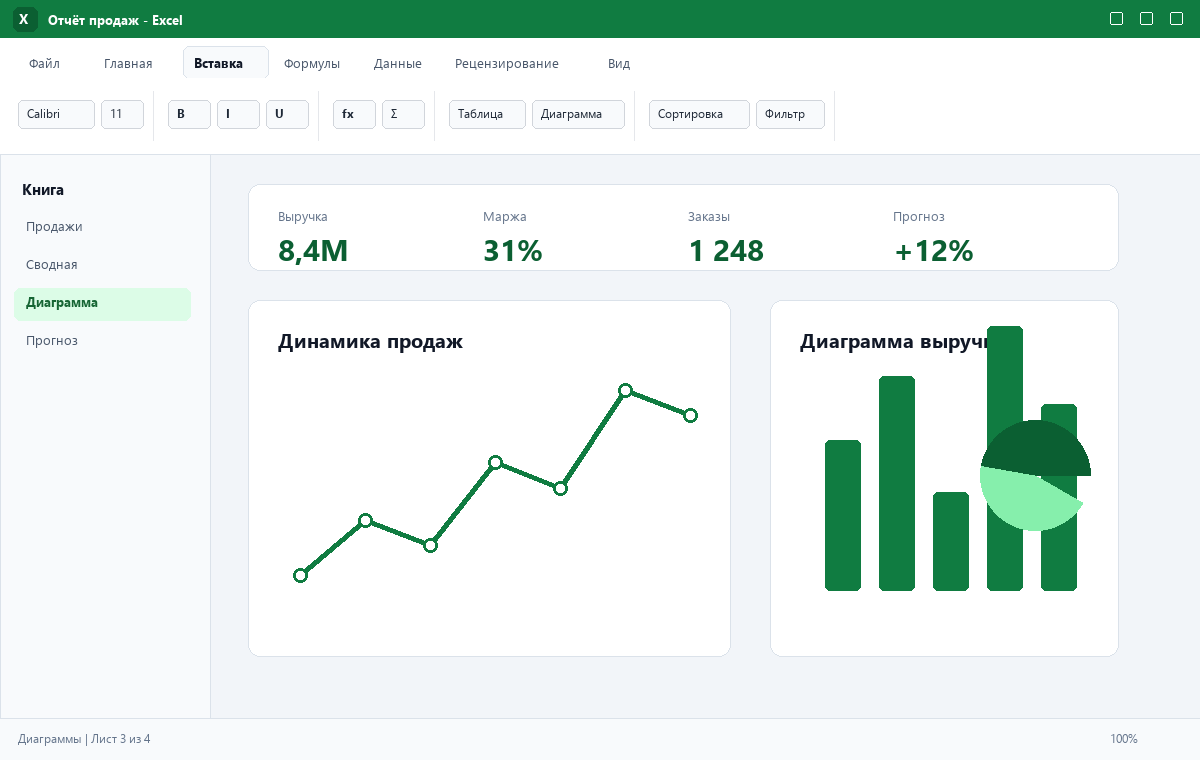
Task: Click the Заказы value 1 248
Action: 726,251
